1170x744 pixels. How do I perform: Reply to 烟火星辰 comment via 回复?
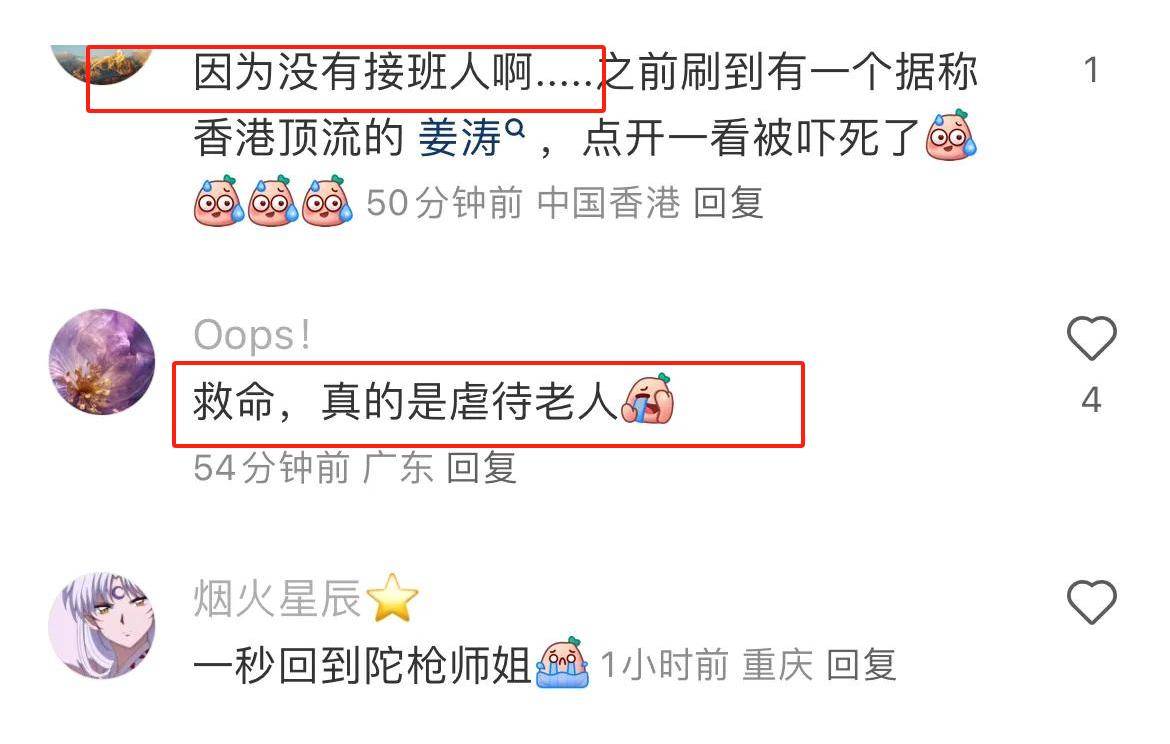[x=861, y=664]
